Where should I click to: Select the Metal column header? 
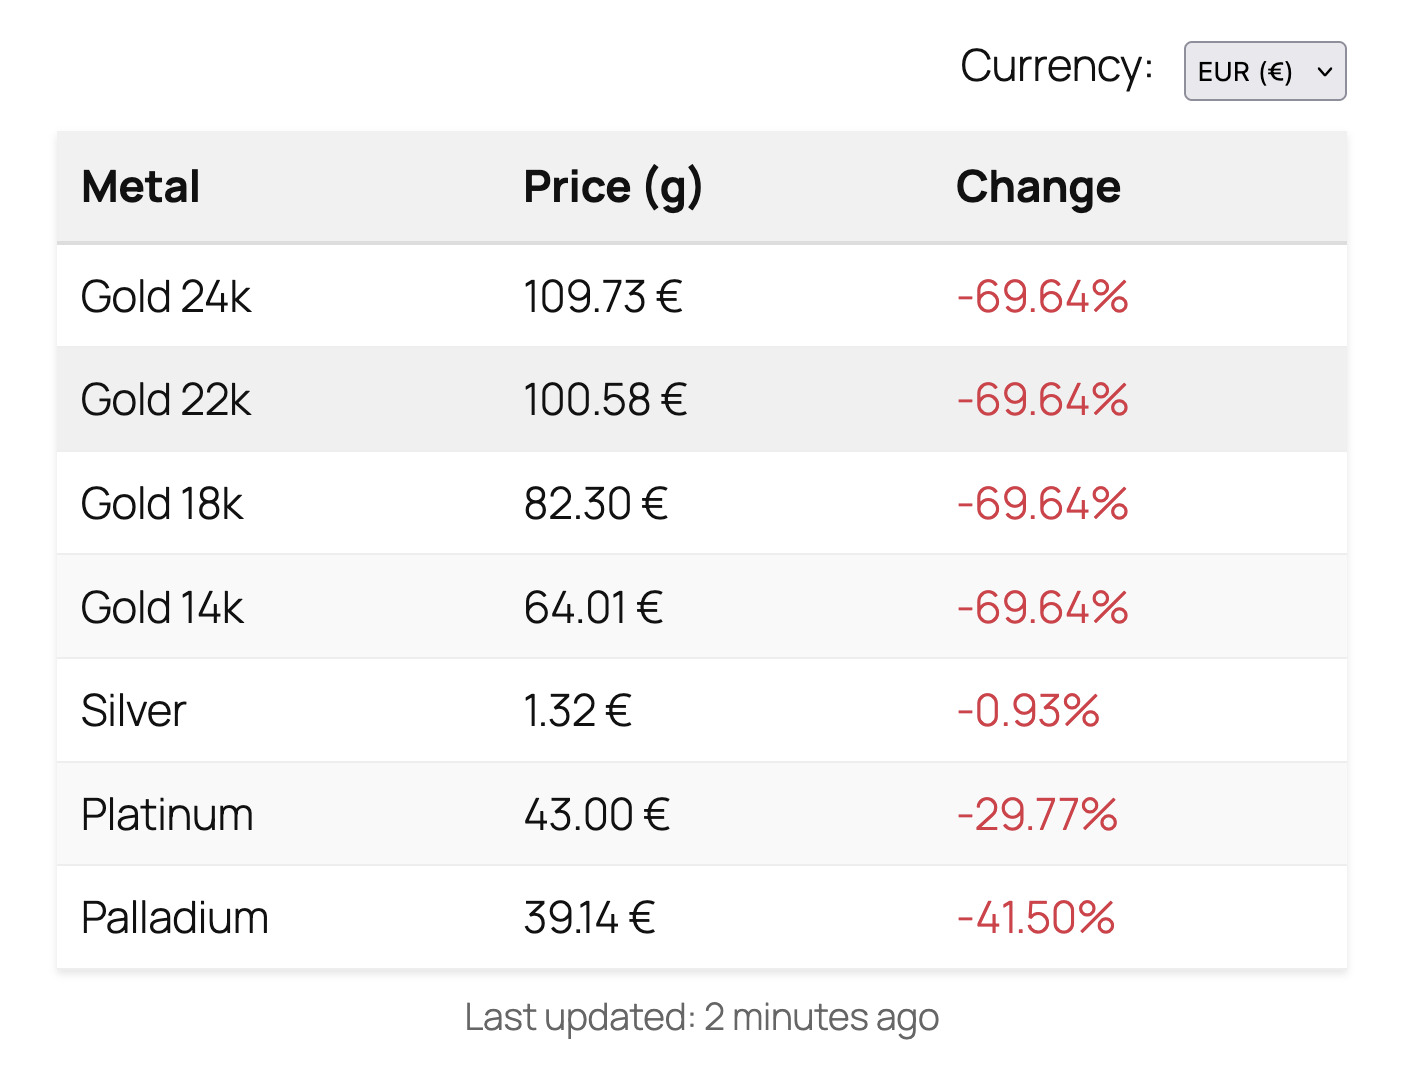[139, 187]
